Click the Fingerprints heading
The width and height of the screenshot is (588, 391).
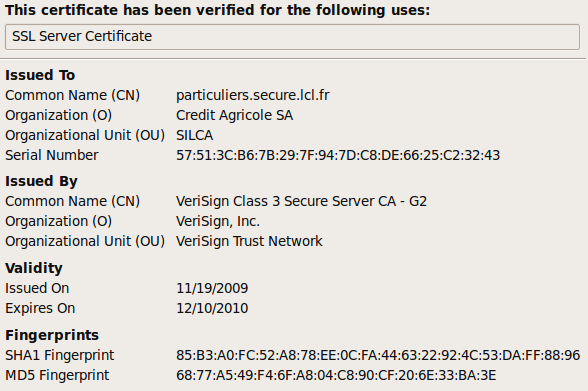52,335
